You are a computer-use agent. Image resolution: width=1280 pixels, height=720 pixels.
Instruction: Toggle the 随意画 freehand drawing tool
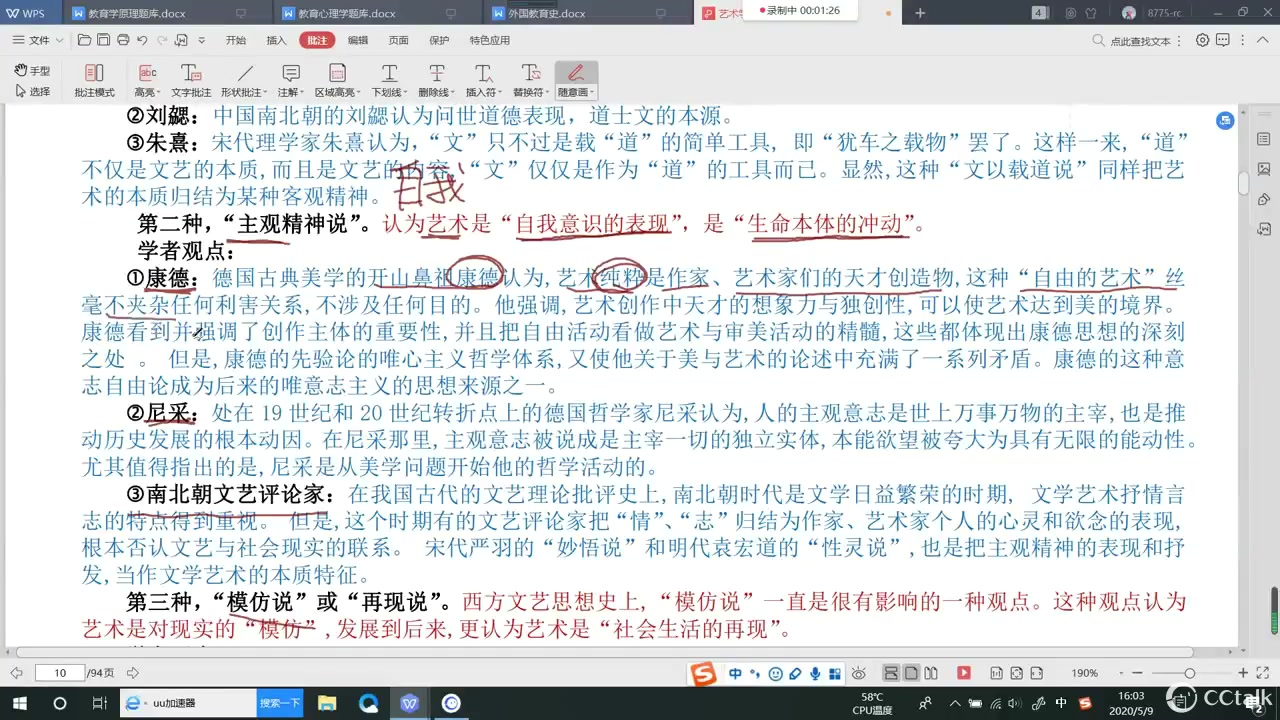pyautogui.click(x=575, y=81)
